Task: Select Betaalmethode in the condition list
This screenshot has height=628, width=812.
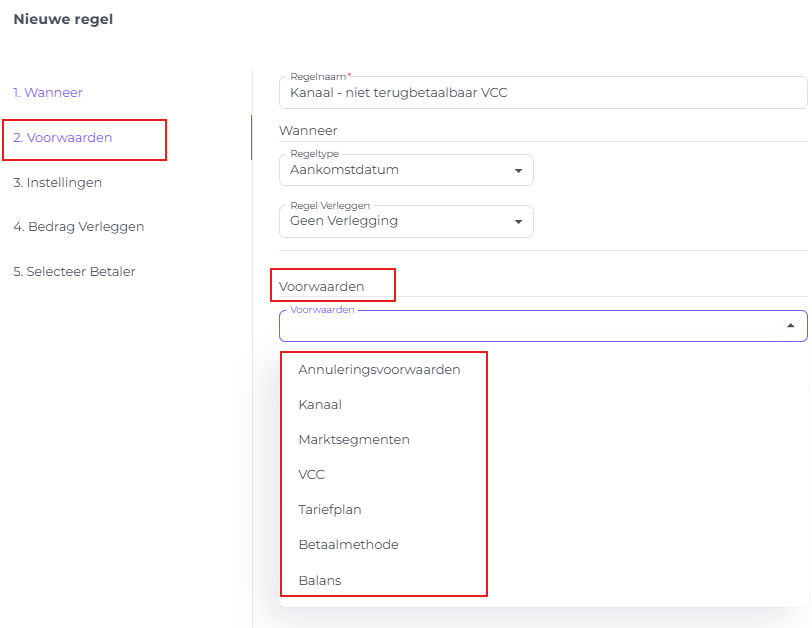Action: (348, 545)
